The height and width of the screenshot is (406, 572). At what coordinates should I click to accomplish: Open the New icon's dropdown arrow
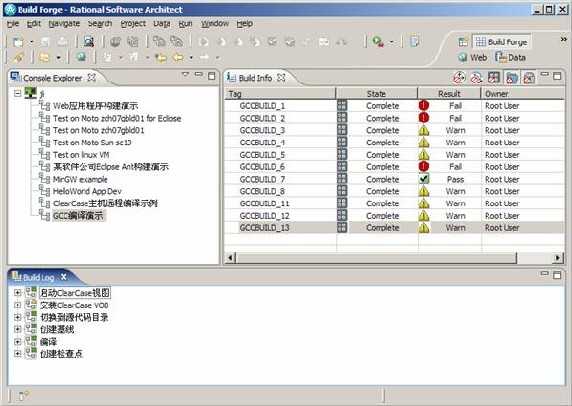pos(32,42)
